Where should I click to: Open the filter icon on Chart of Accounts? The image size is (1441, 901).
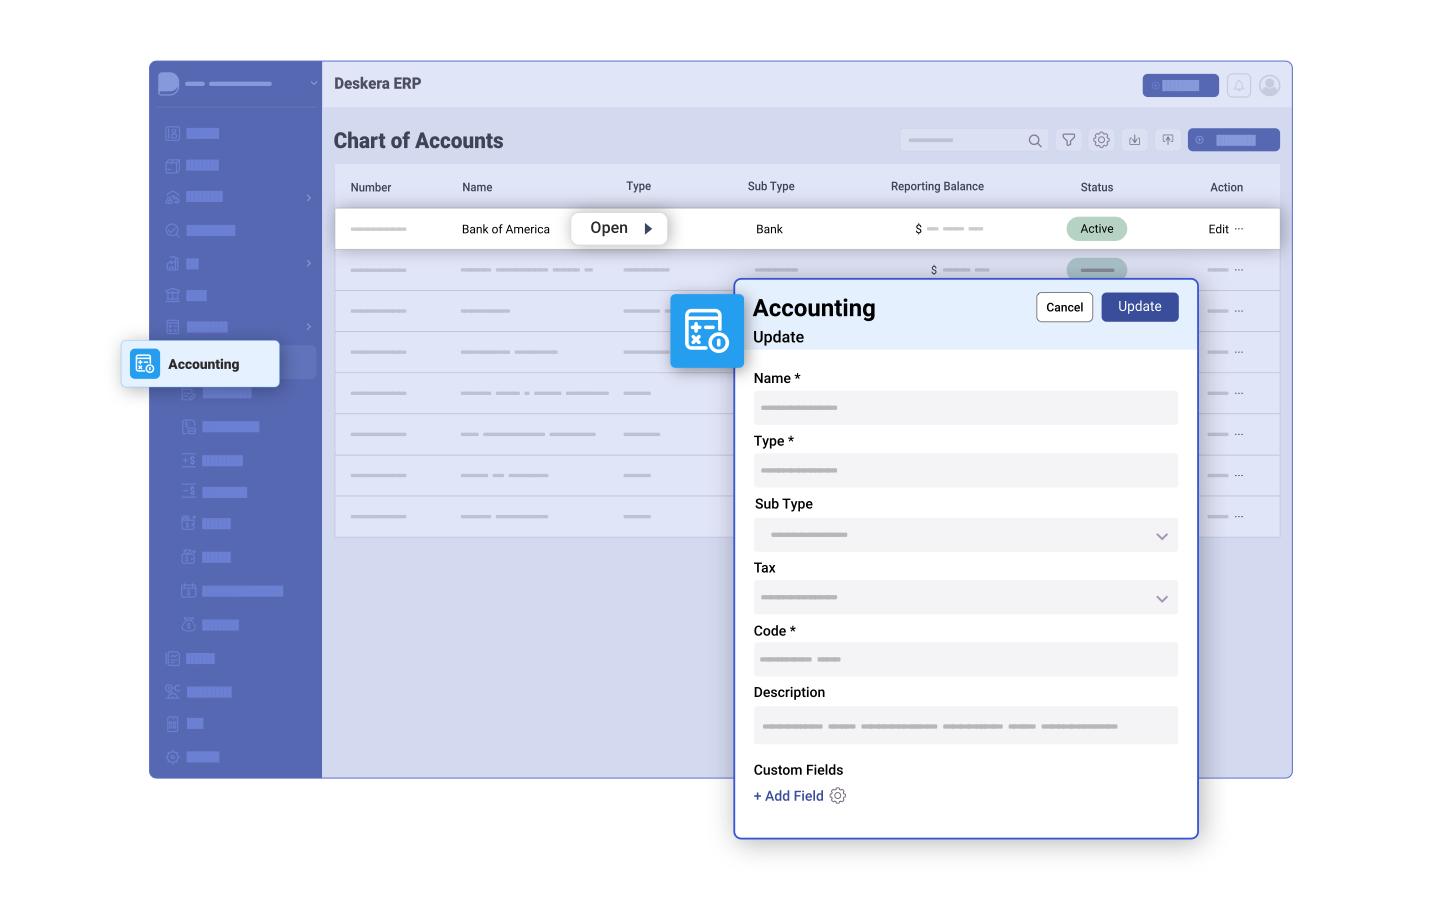(x=1068, y=140)
